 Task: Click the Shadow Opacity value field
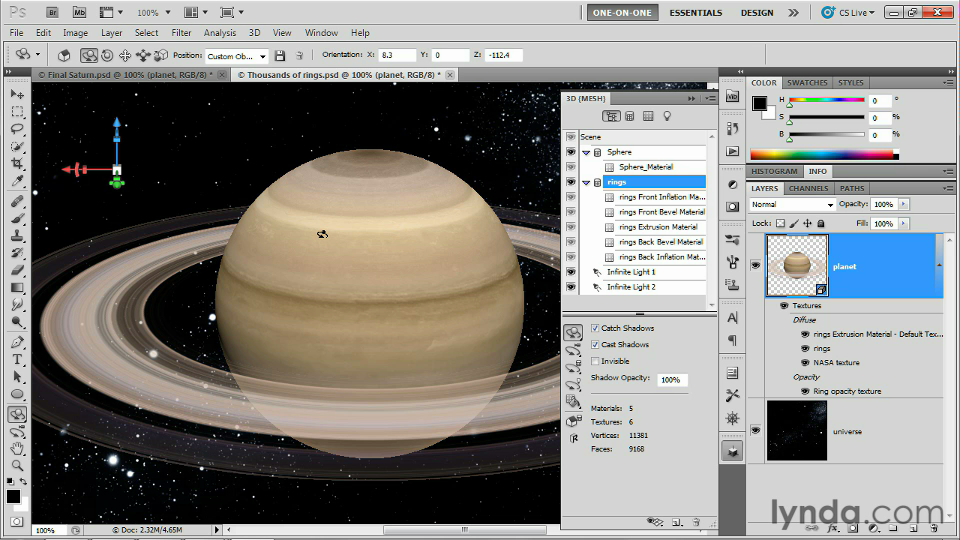click(x=672, y=380)
